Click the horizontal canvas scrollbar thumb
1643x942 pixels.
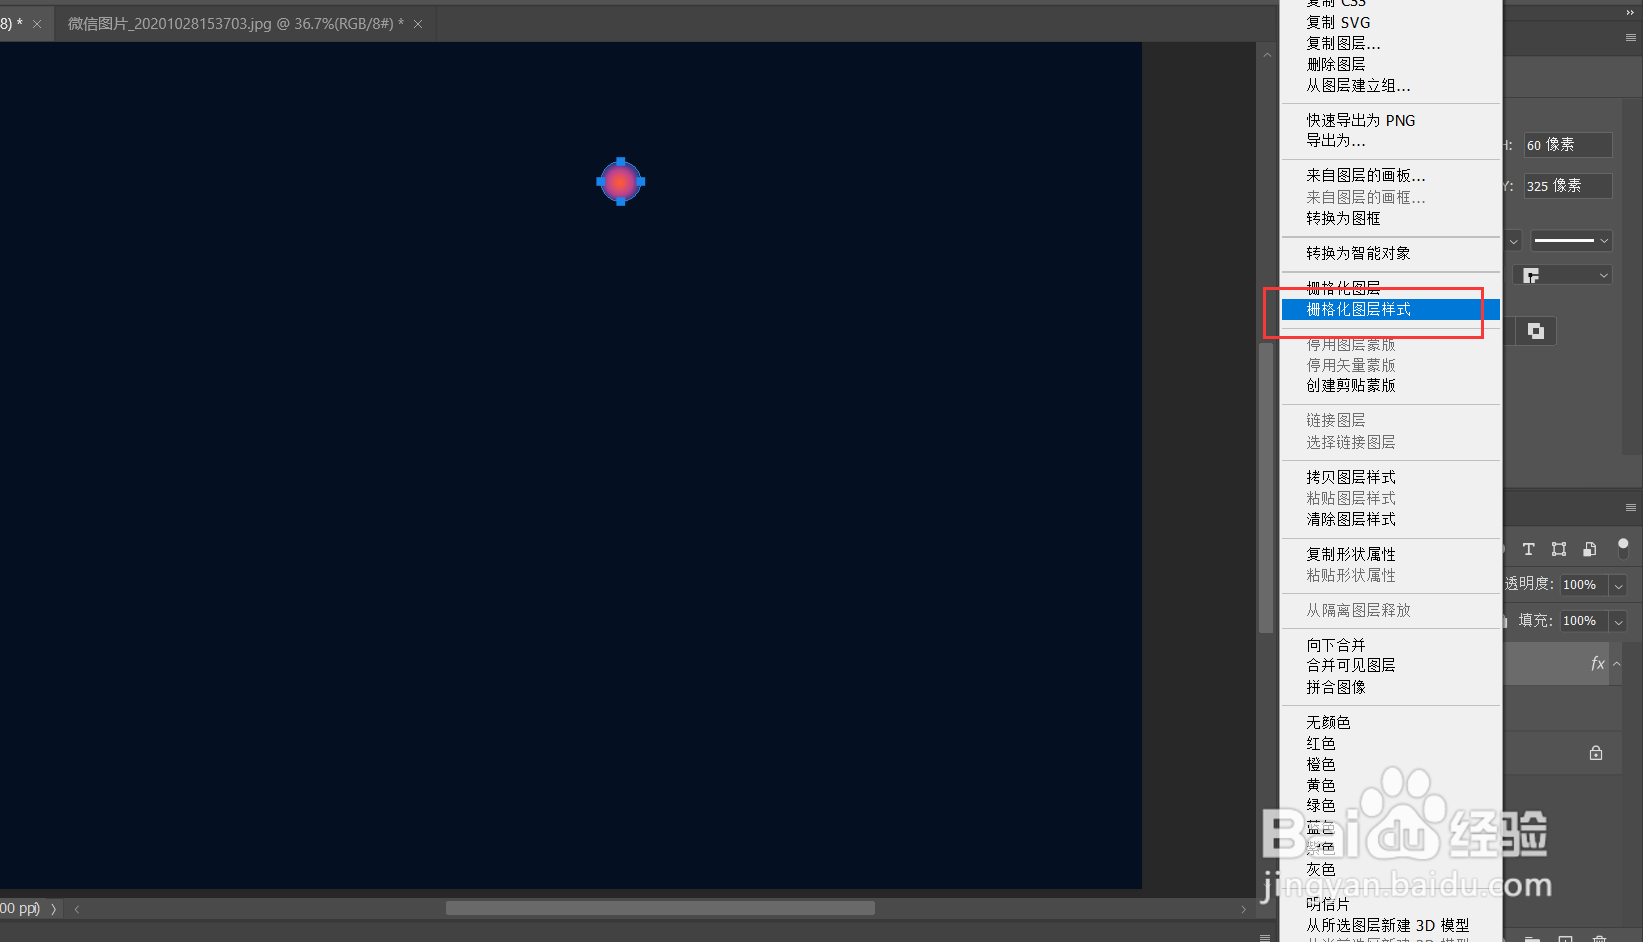[x=660, y=908]
